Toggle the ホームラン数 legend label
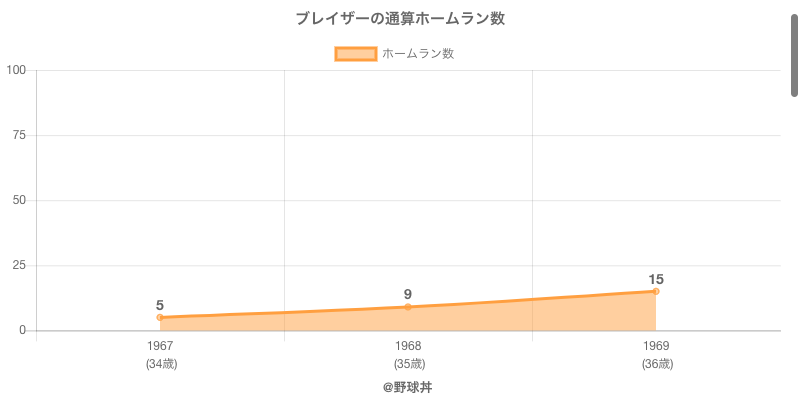 click(418, 54)
